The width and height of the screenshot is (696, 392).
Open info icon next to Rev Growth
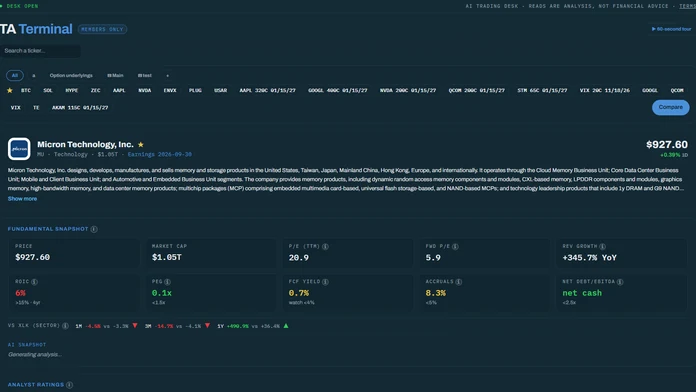click(602, 246)
